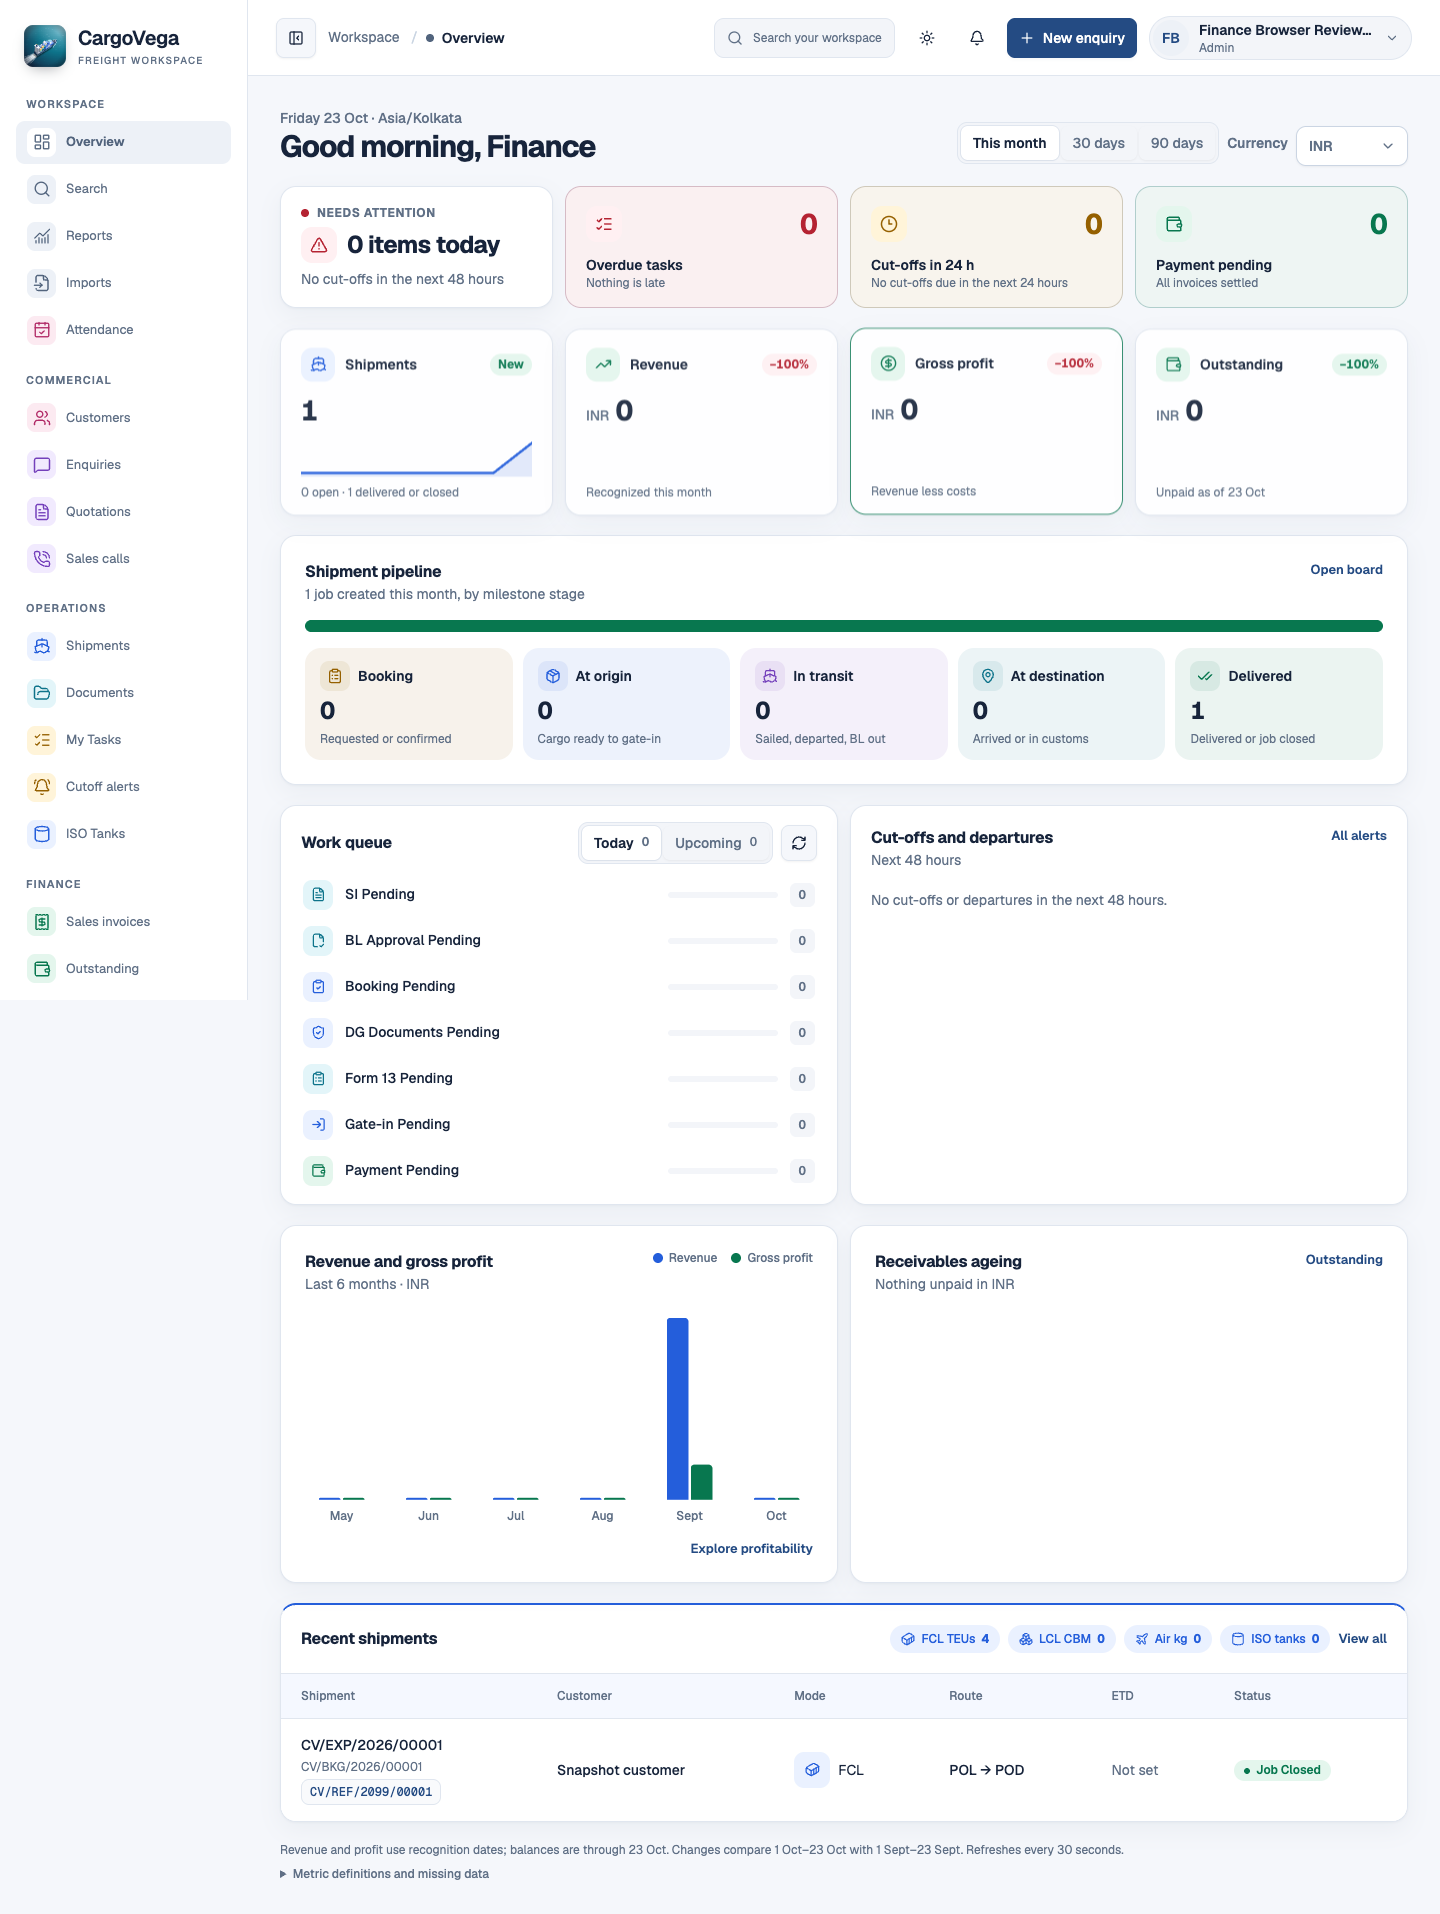
Task: Click the workspace search field
Action: coord(804,38)
